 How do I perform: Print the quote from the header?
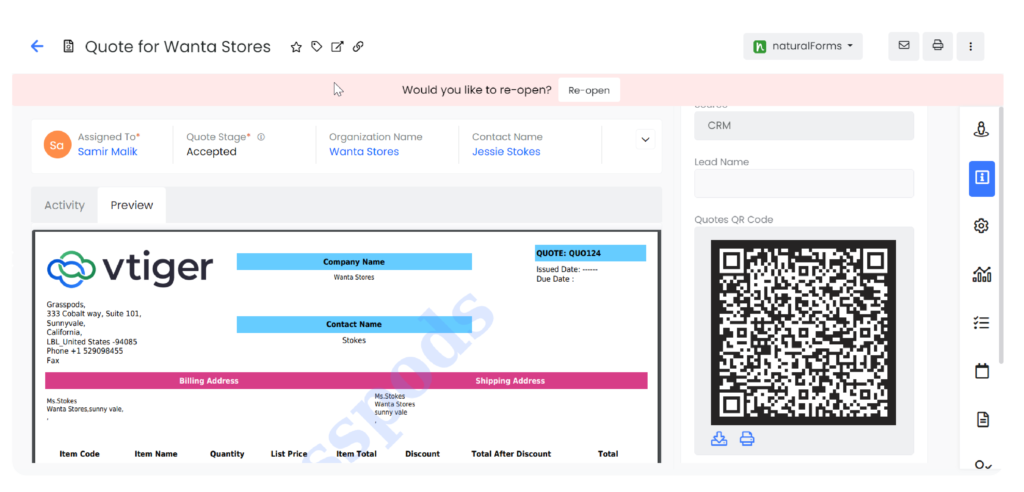pos(937,46)
